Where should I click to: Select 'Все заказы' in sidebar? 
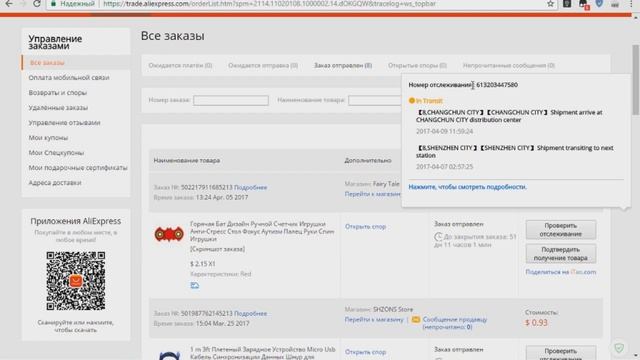coord(47,62)
